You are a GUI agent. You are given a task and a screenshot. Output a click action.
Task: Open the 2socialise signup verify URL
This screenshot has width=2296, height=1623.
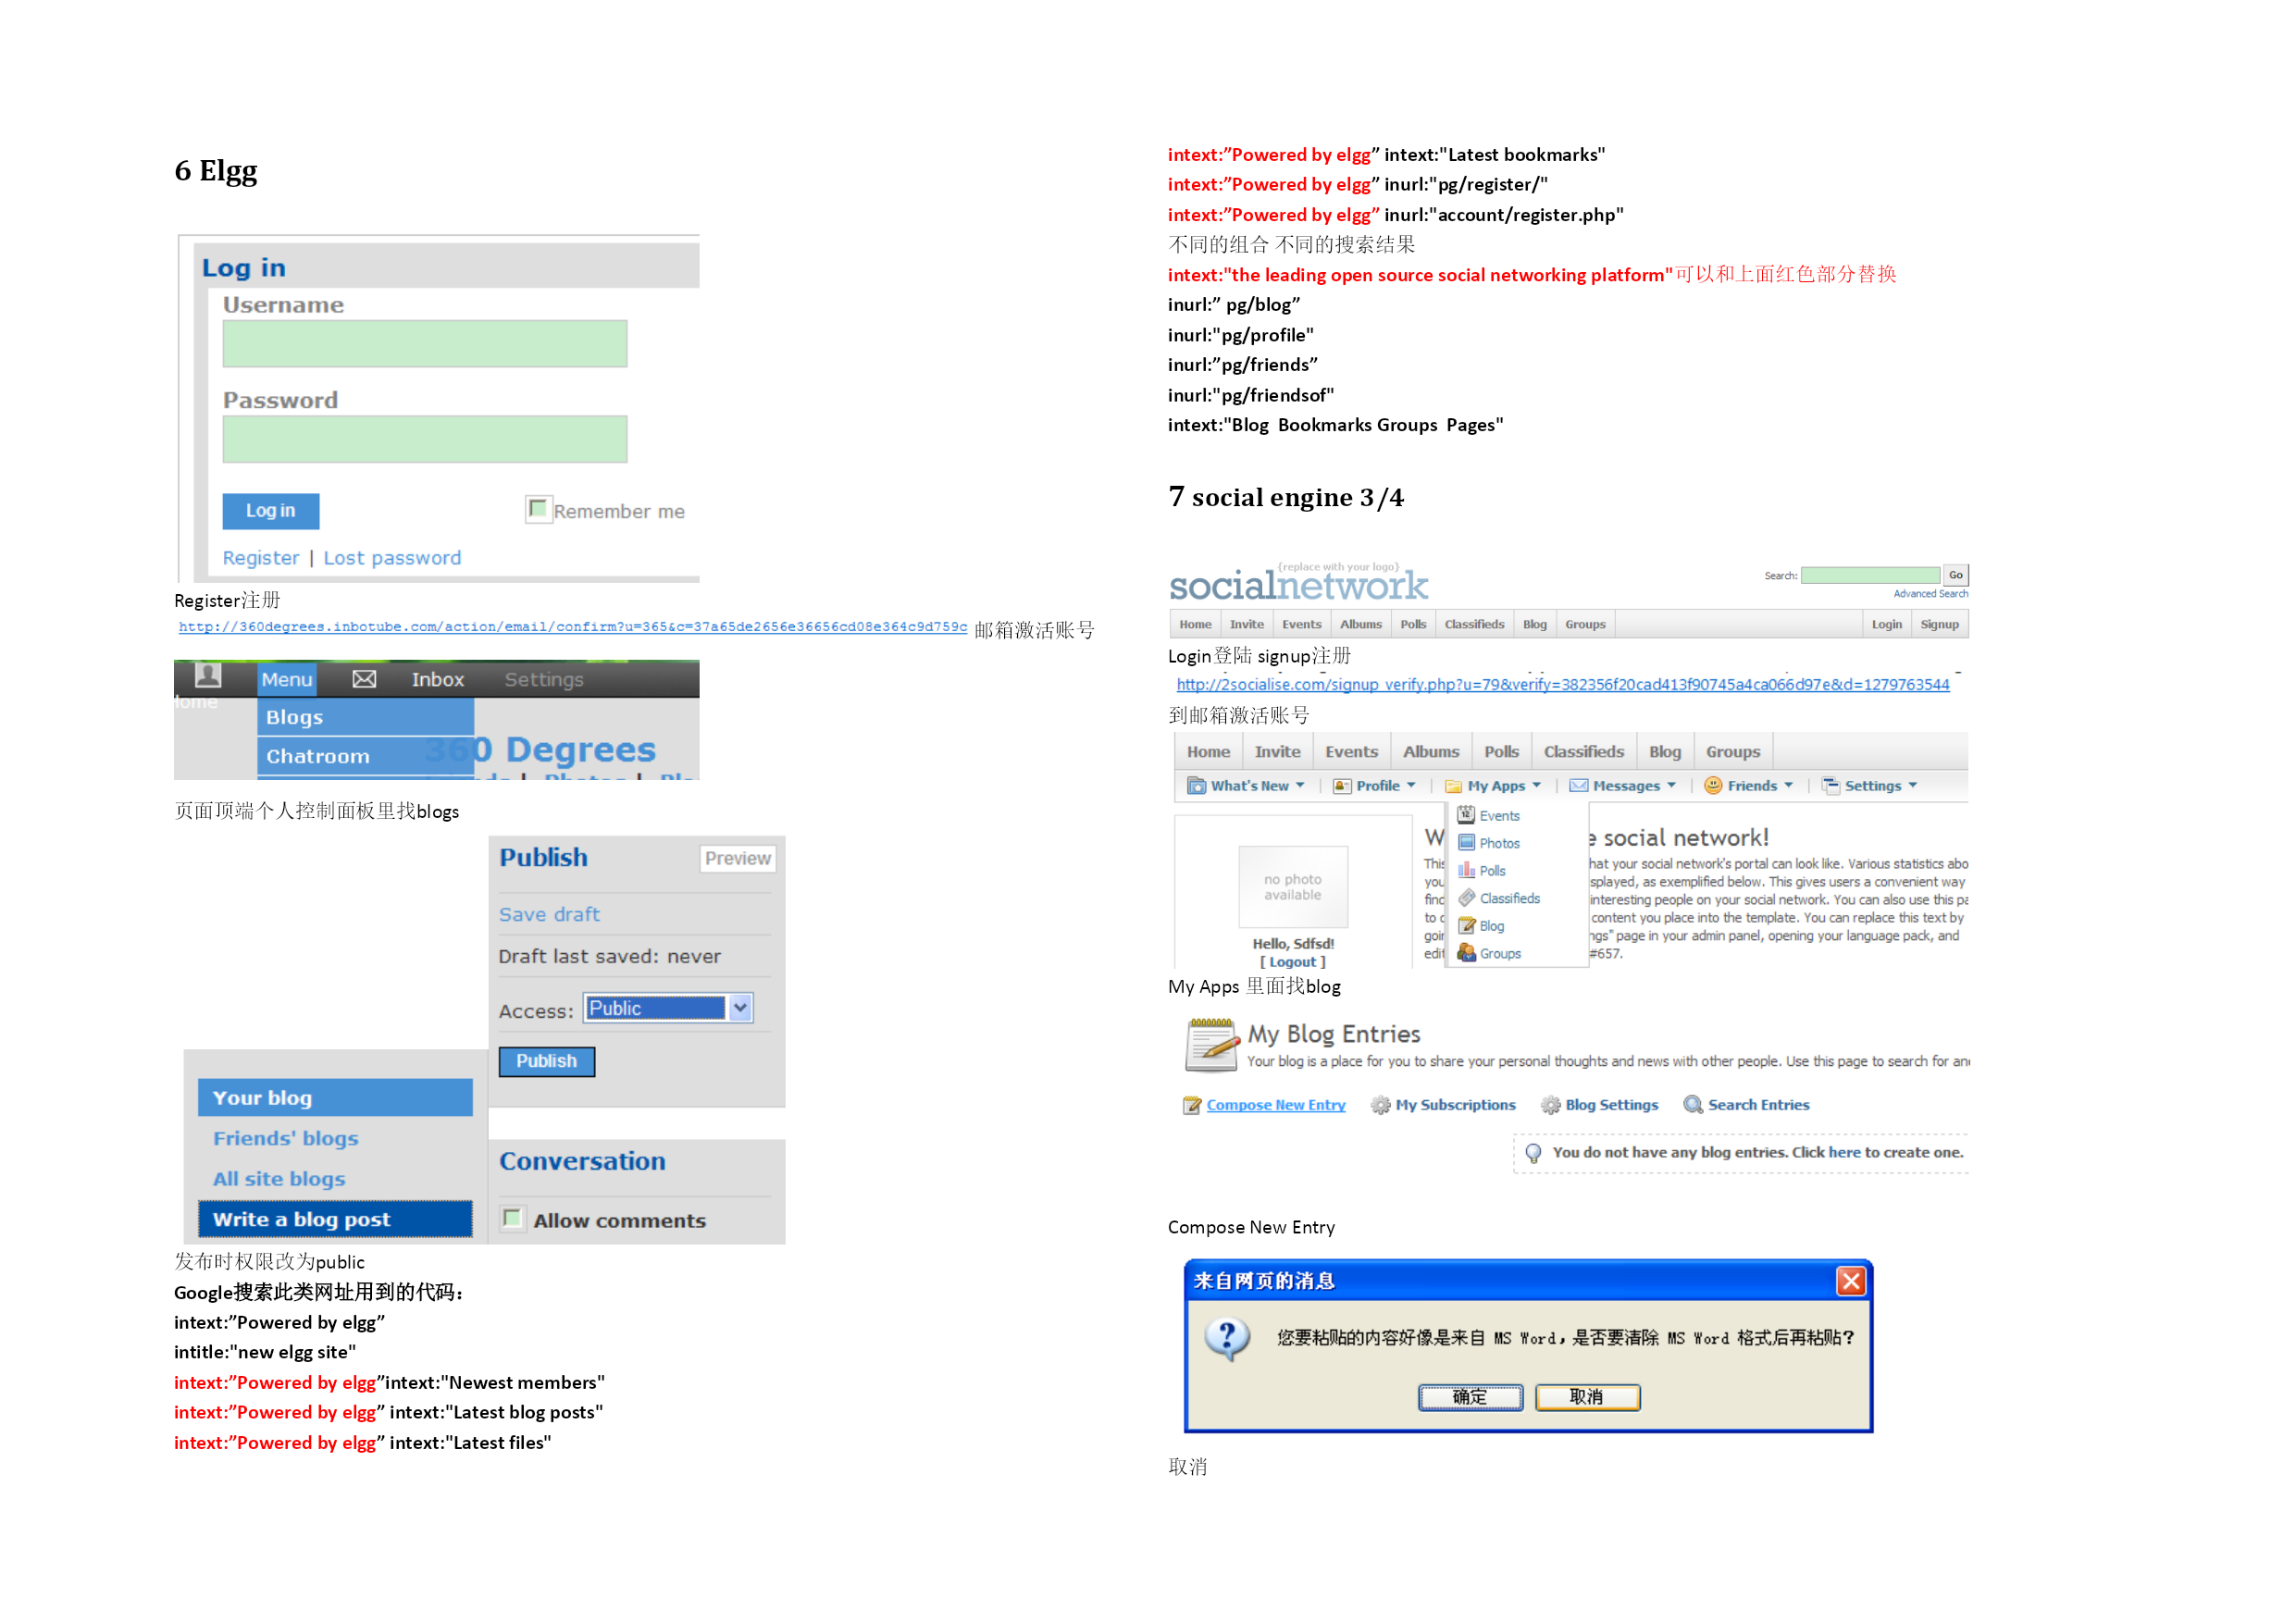1562,685
